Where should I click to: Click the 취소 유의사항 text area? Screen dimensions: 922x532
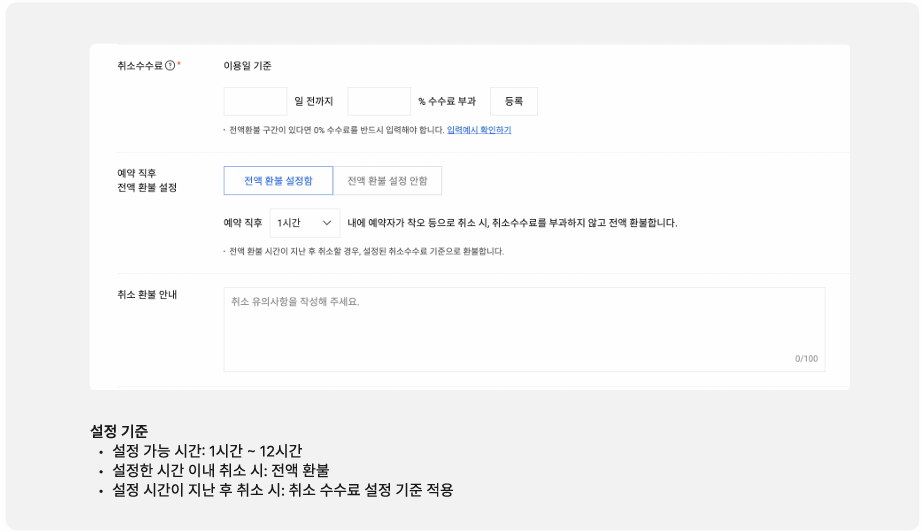[x=523, y=329]
